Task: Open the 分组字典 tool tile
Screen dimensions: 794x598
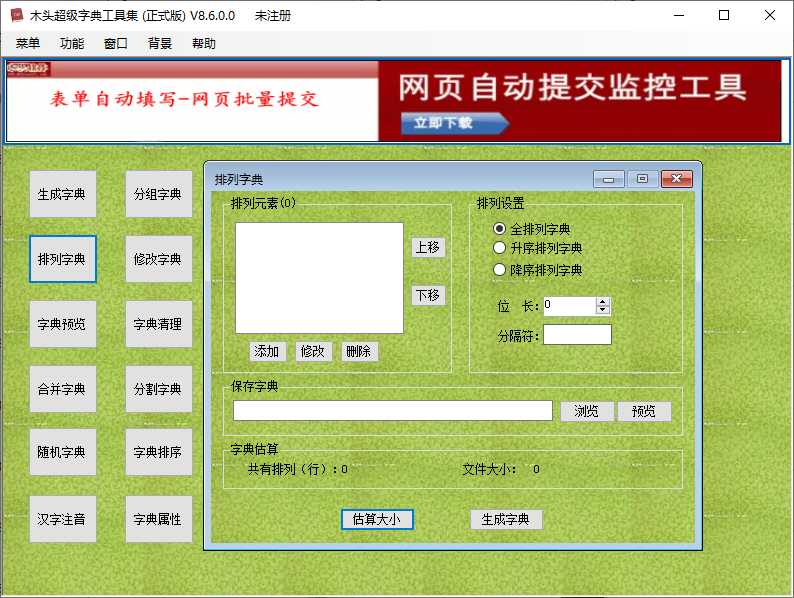Action: point(159,194)
